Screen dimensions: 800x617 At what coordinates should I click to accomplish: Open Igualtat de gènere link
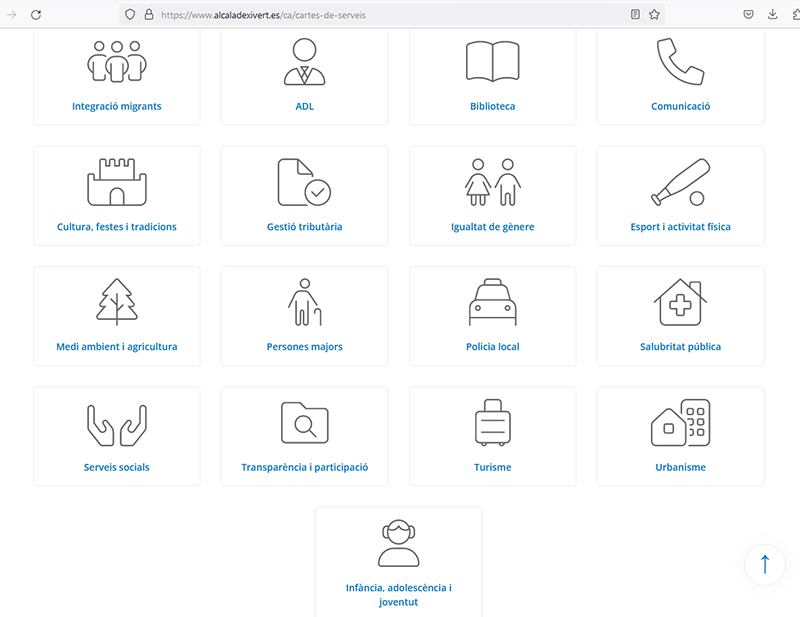click(493, 227)
